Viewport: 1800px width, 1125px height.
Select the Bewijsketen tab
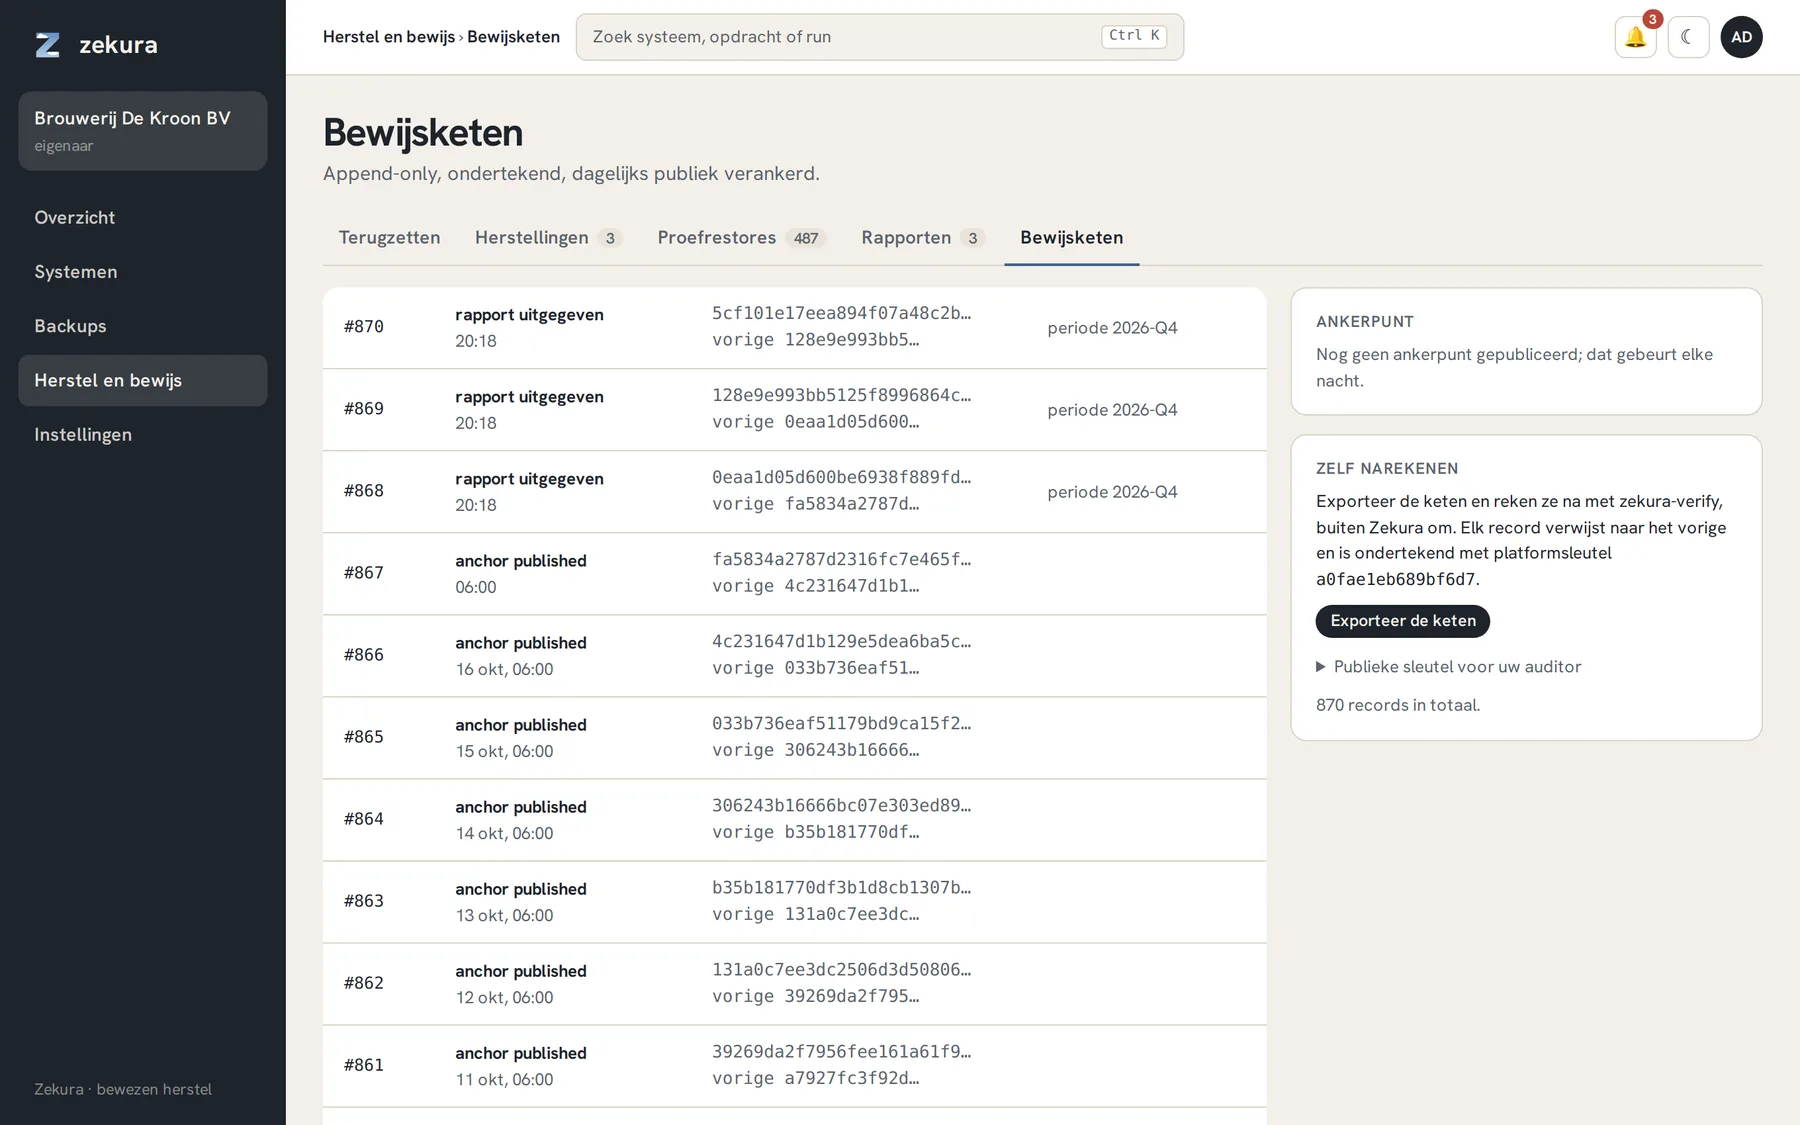pyautogui.click(x=1071, y=238)
